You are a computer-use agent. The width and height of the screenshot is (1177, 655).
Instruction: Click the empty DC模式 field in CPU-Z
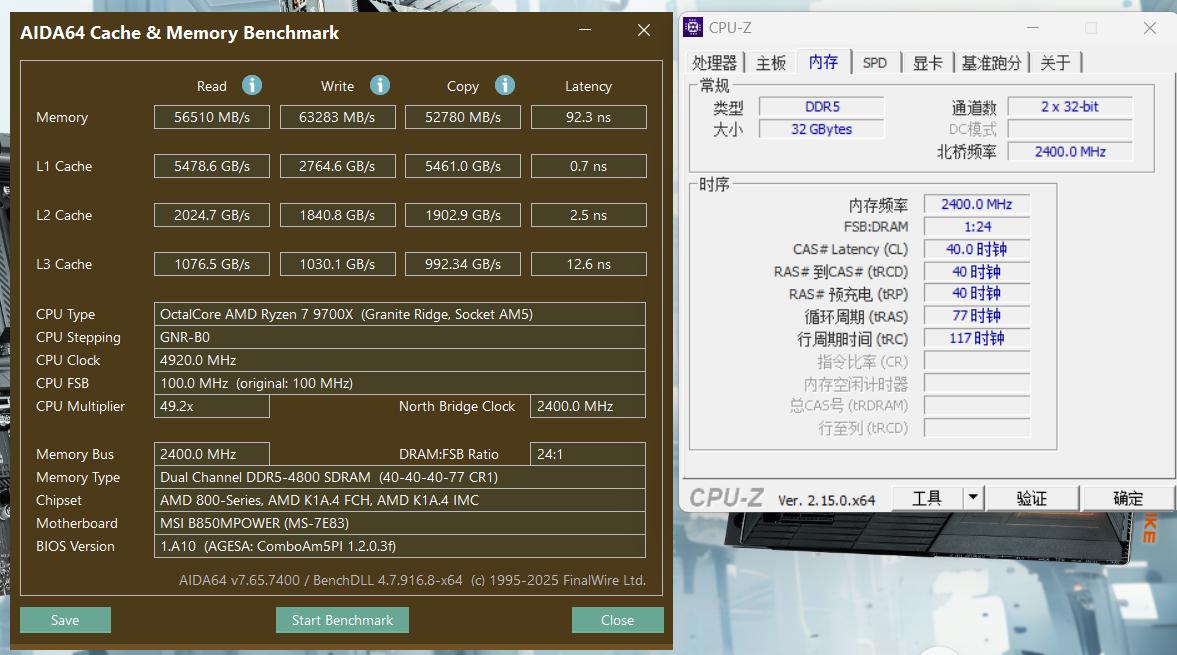tap(1070, 129)
